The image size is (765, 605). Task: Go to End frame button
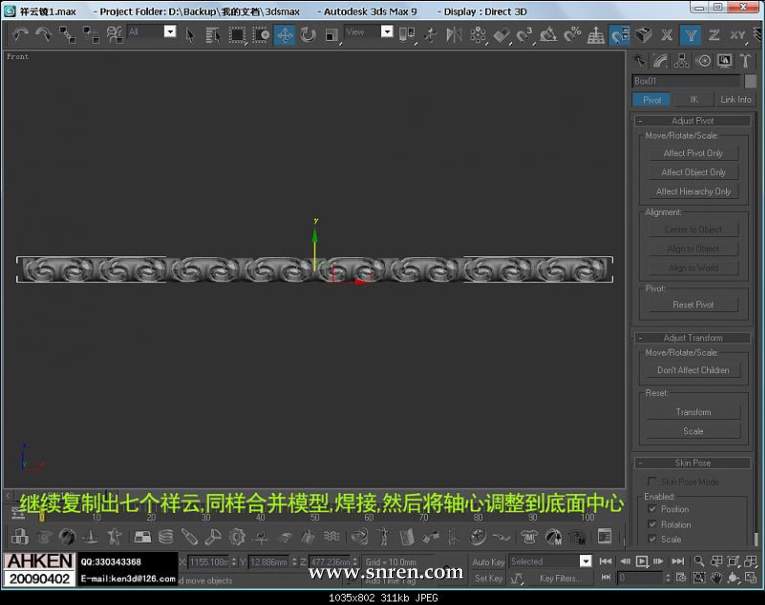[678, 562]
